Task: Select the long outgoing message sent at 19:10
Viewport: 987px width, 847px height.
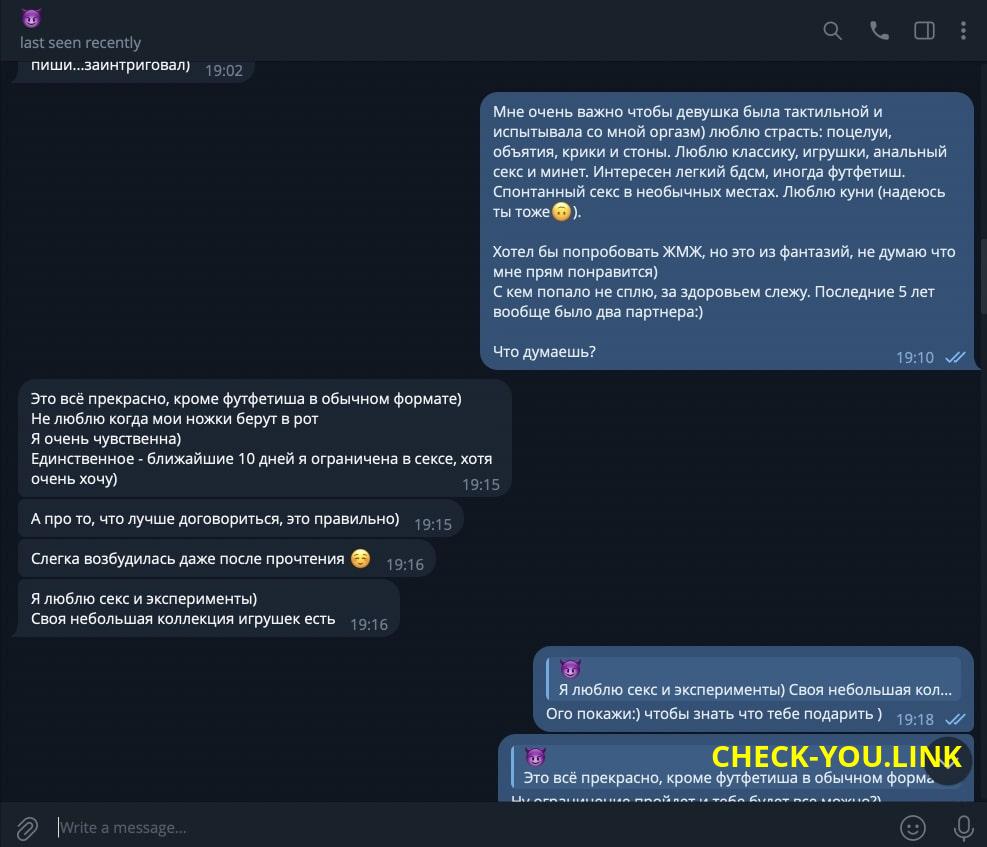Action: 726,231
